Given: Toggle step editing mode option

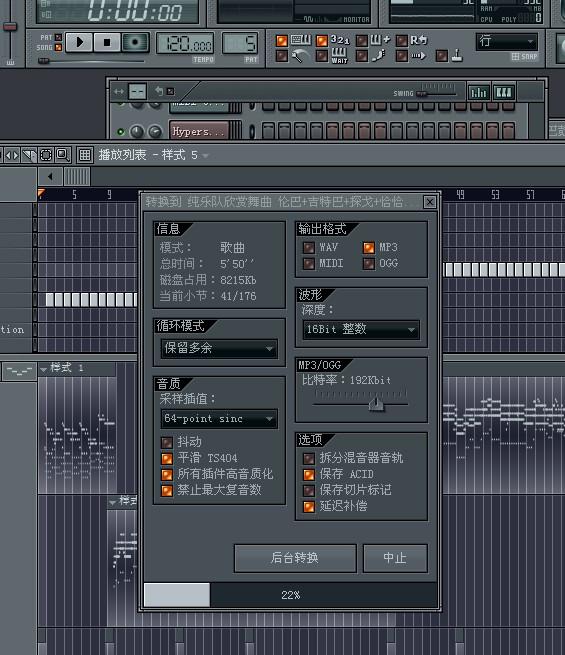Looking at the screenshot, I should 362,56.
